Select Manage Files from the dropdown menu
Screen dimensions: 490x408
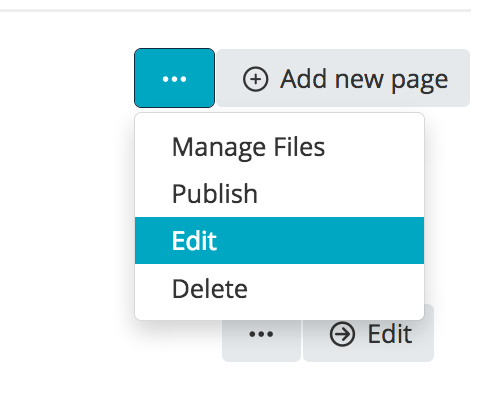279,147
